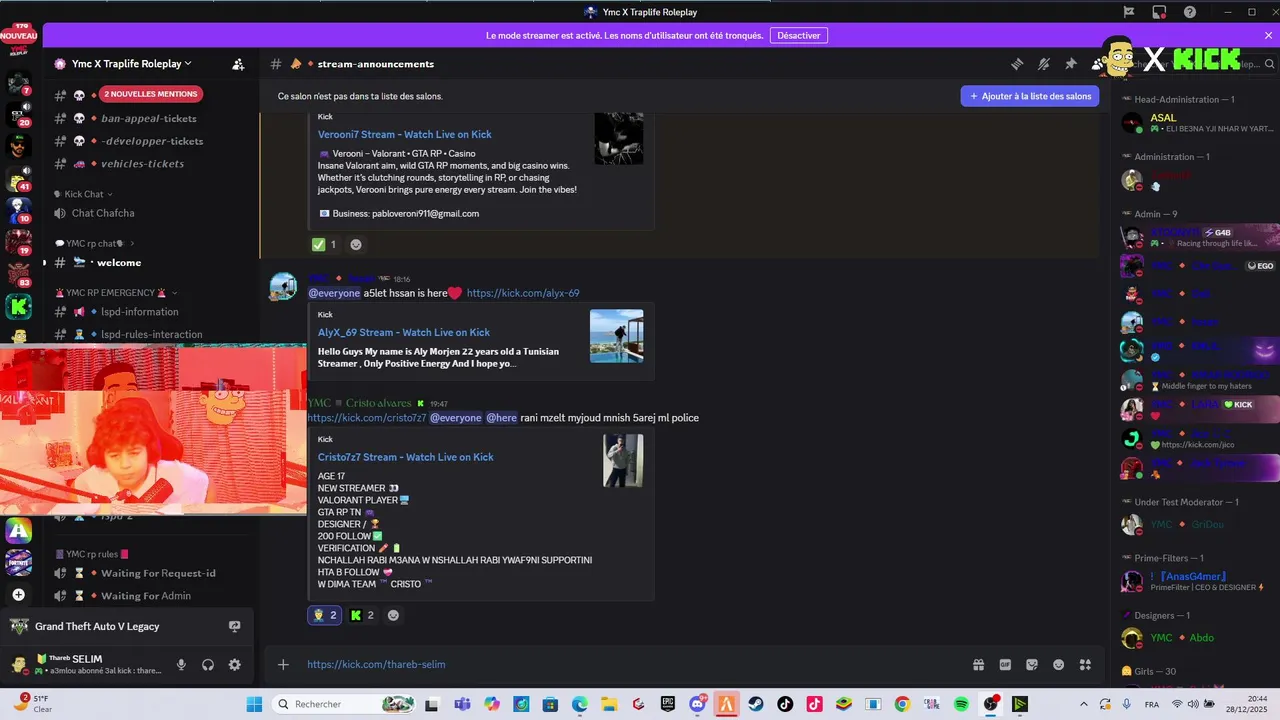Toggle the green checkmark reaction

click(324, 244)
